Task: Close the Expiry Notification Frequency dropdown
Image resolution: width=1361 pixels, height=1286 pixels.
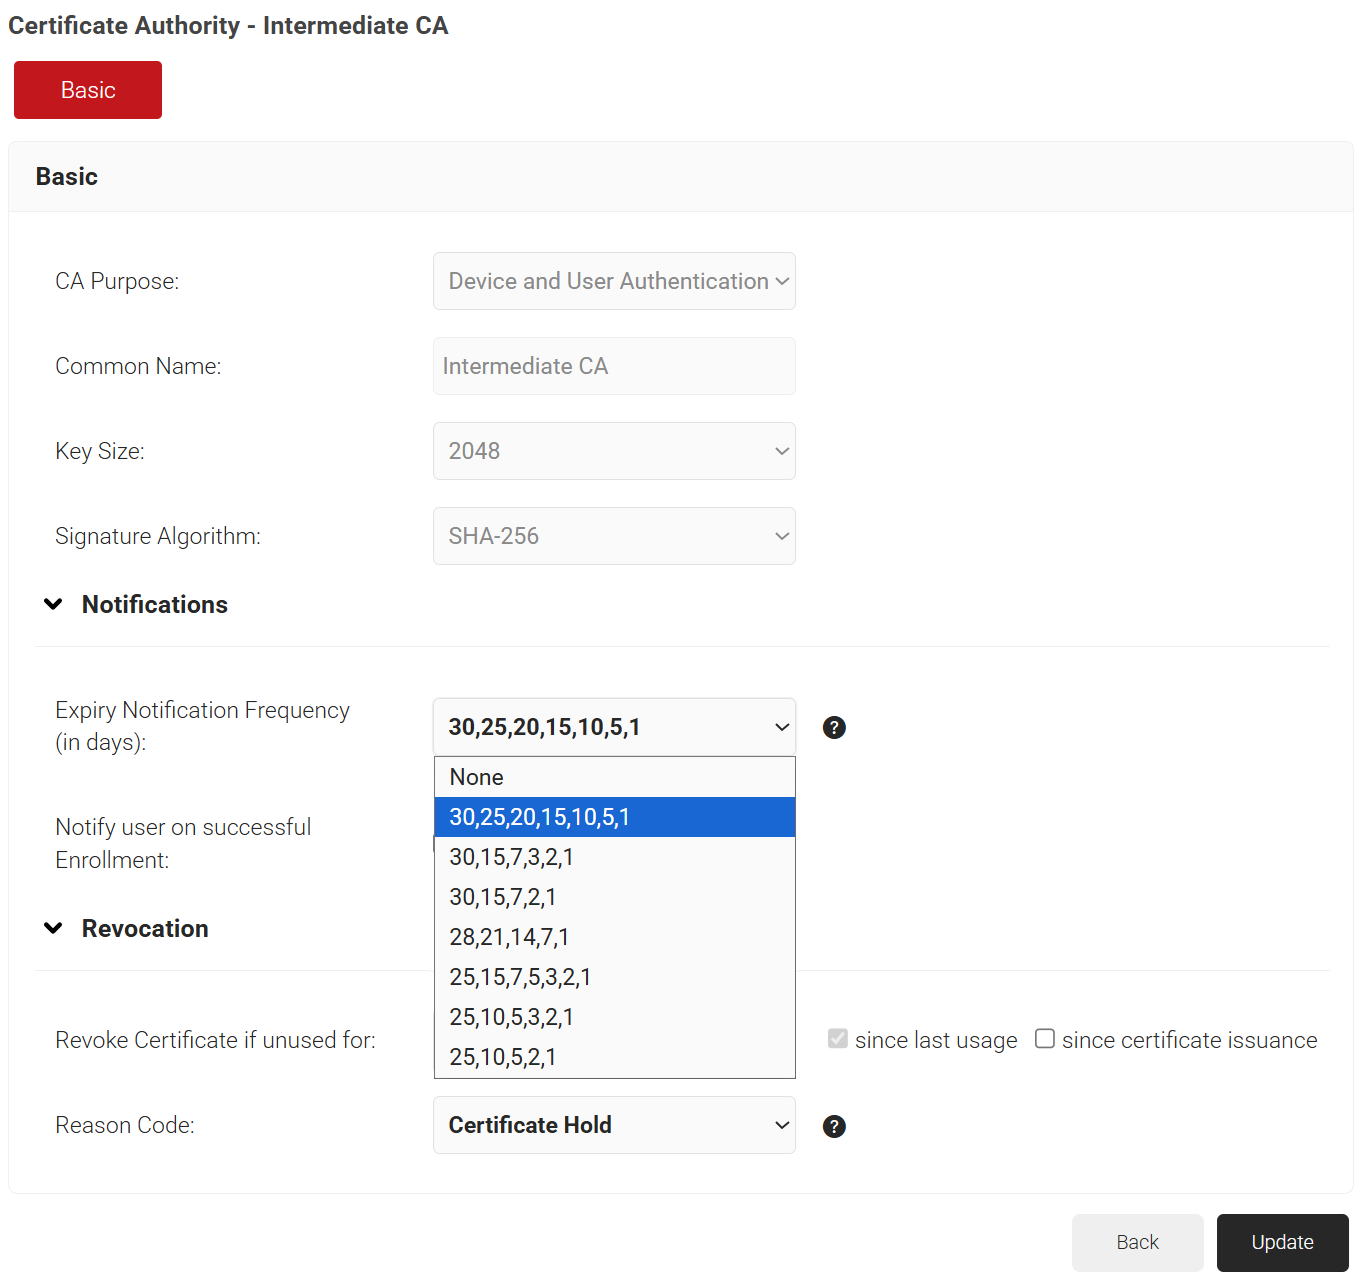Action: pos(614,727)
